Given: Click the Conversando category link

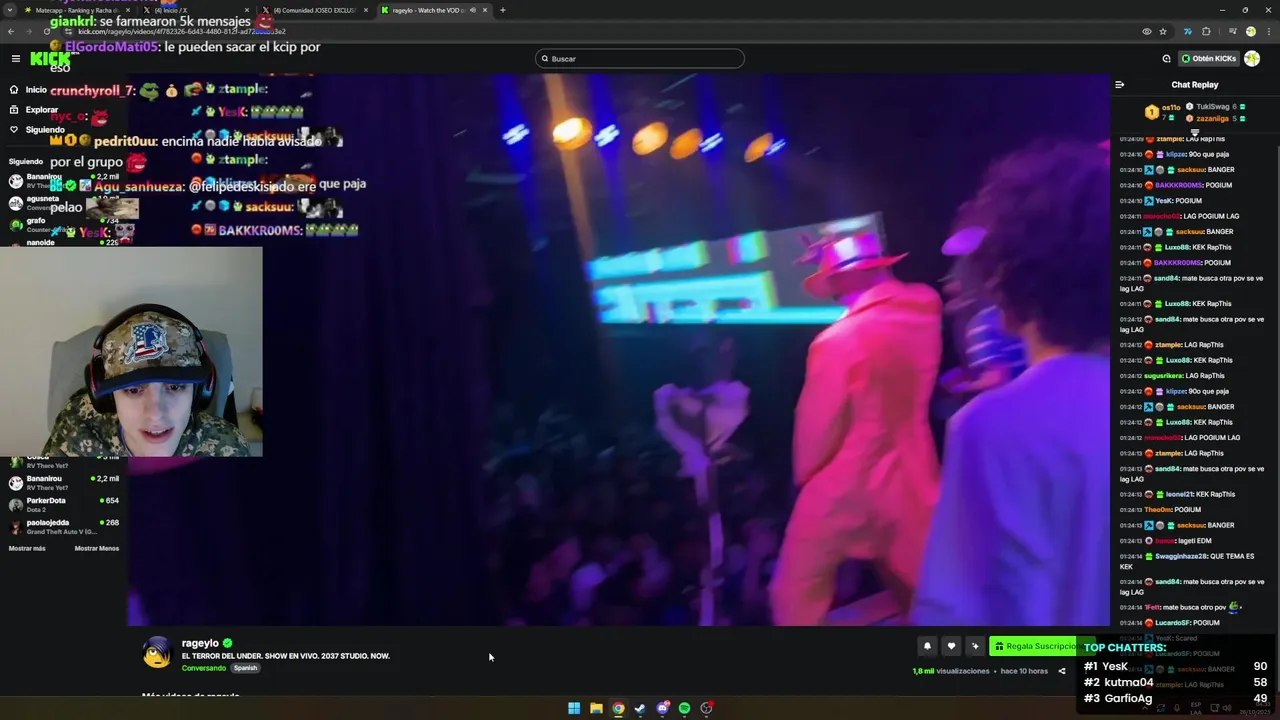Looking at the screenshot, I should pos(204,668).
